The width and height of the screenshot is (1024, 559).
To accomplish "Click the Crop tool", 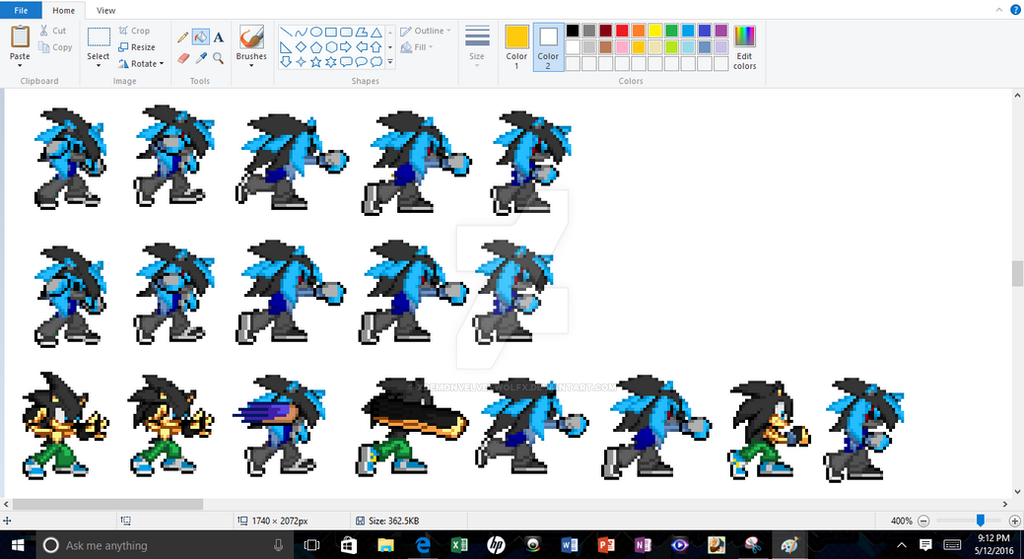I will point(135,31).
